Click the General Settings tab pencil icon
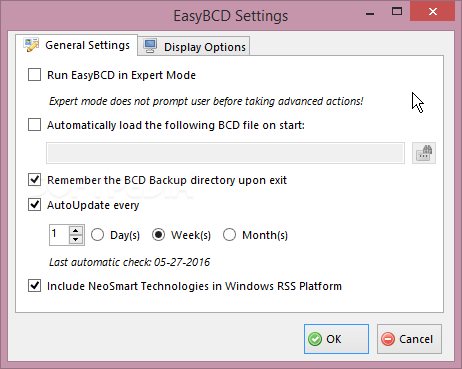 coord(31,45)
